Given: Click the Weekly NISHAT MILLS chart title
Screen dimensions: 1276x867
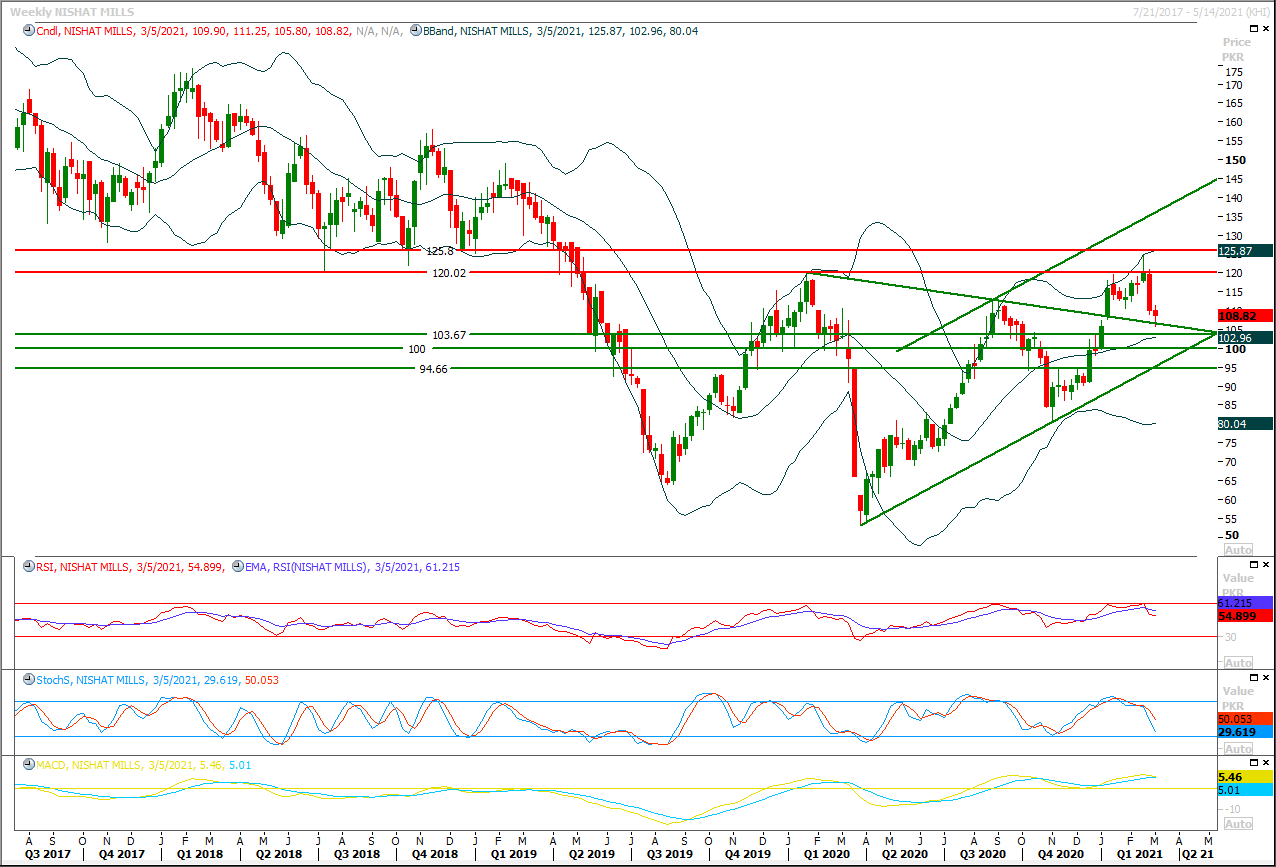Looking at the screenshot, I should pyautogui.click(x=73, y=10).
